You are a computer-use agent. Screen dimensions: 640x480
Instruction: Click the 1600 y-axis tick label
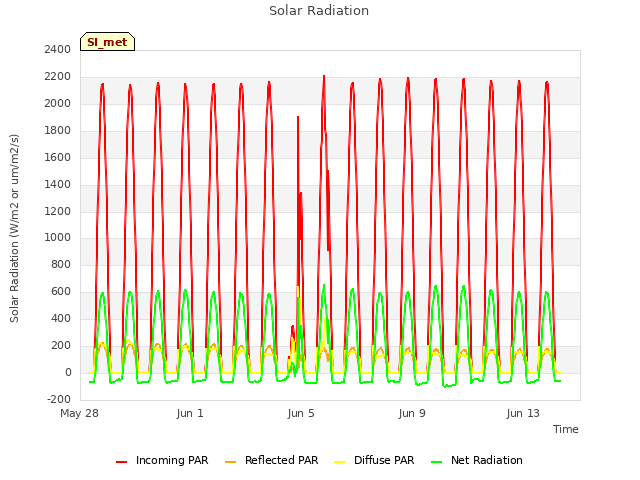pos(58,157)
